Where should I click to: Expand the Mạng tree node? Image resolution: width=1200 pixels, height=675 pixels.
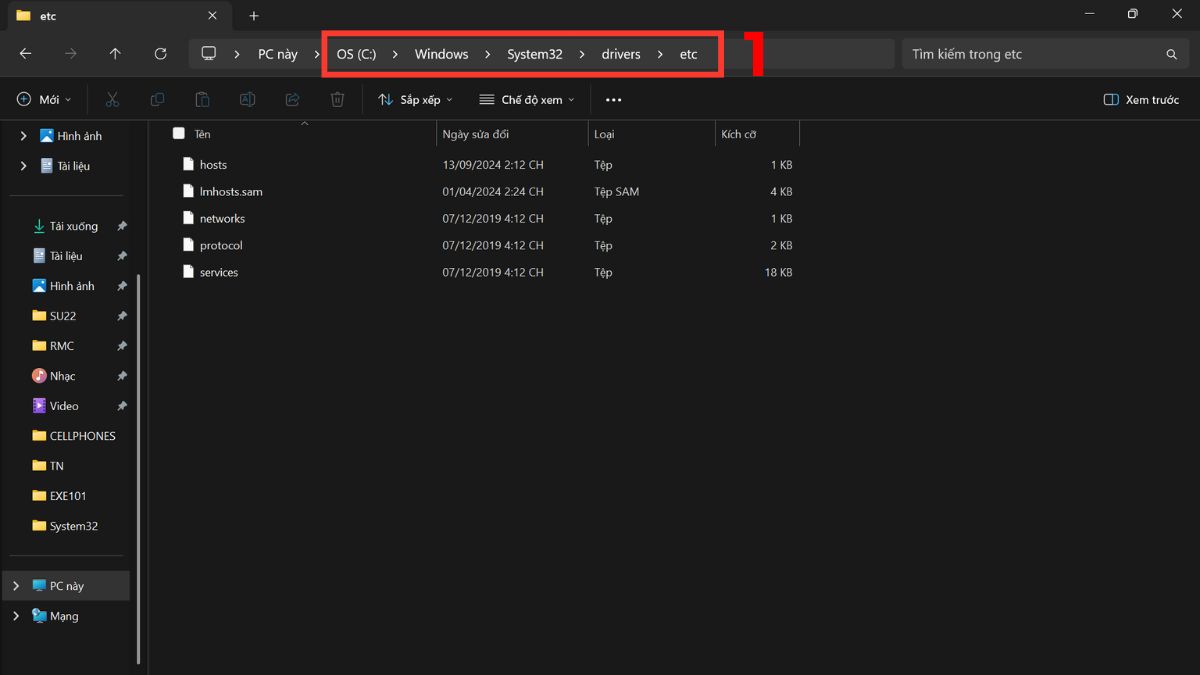[x=16, y=616]
